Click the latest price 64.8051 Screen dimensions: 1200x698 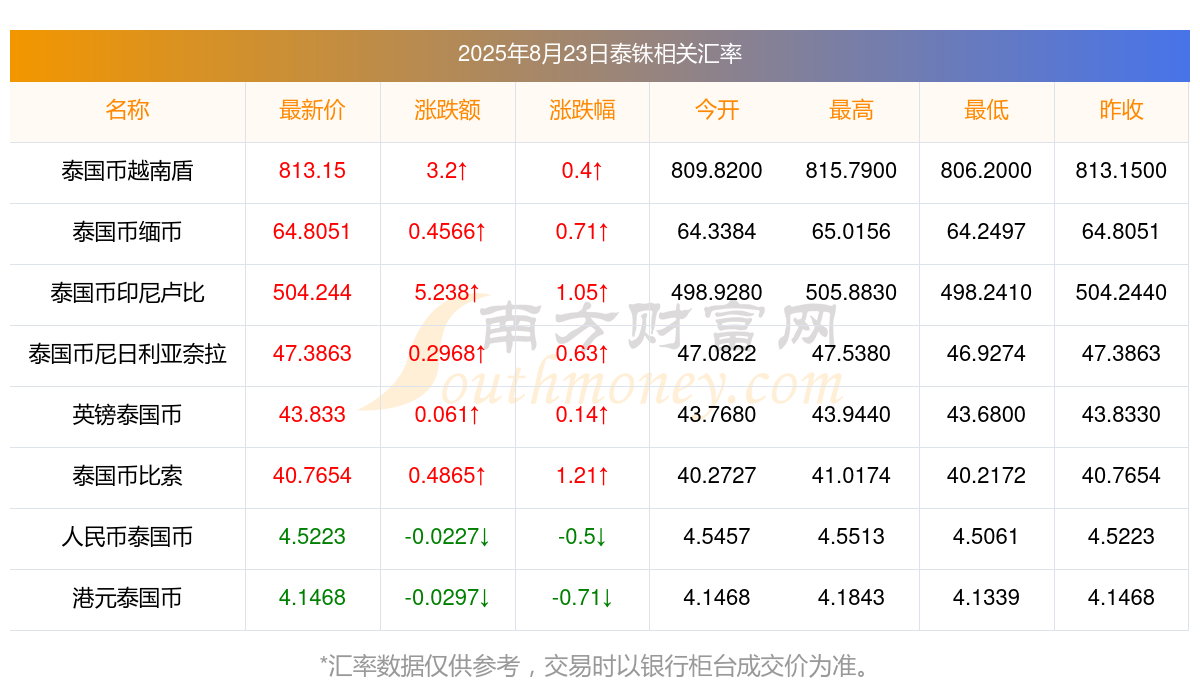tap(312, 232)
